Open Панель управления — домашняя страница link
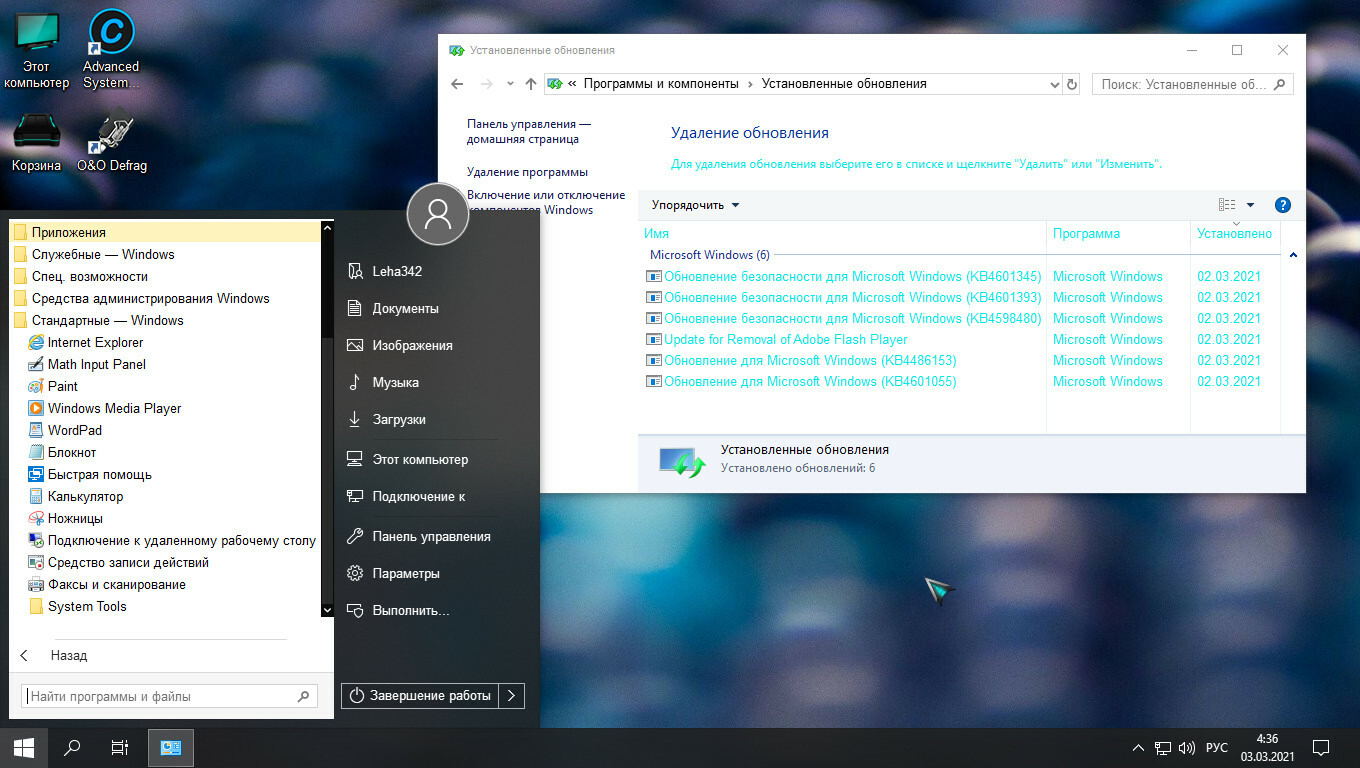The image size is (1360, 768). [529, 132]
